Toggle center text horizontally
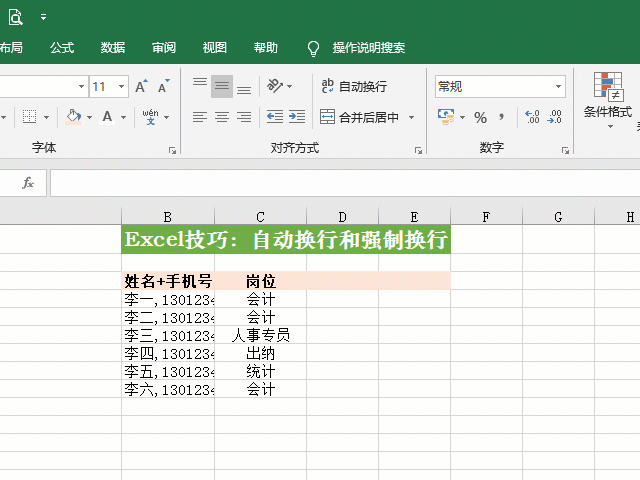The image size is (640, 480). (x=222, y=117)
